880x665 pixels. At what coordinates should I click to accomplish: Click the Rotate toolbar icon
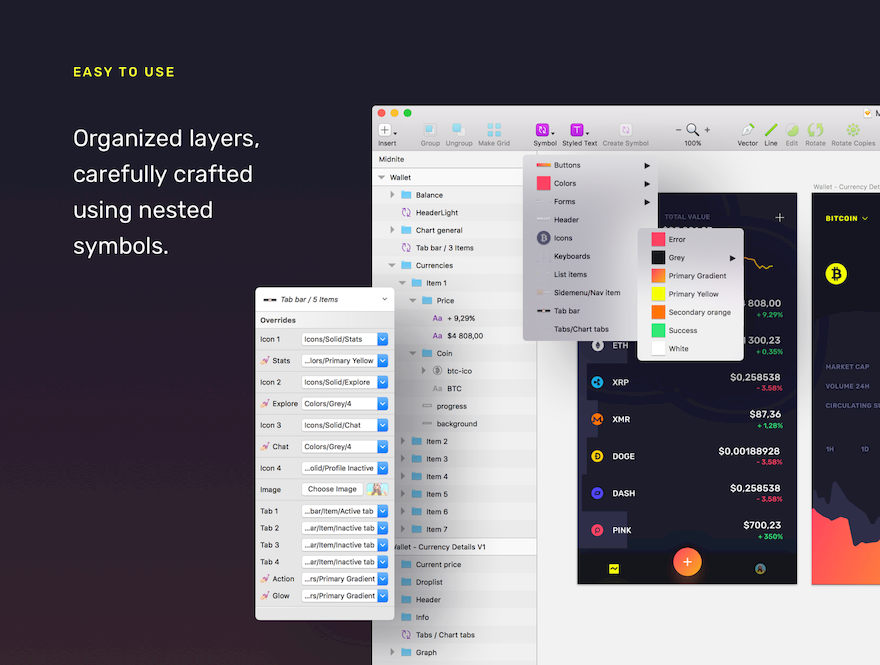(x=815, y=130)
